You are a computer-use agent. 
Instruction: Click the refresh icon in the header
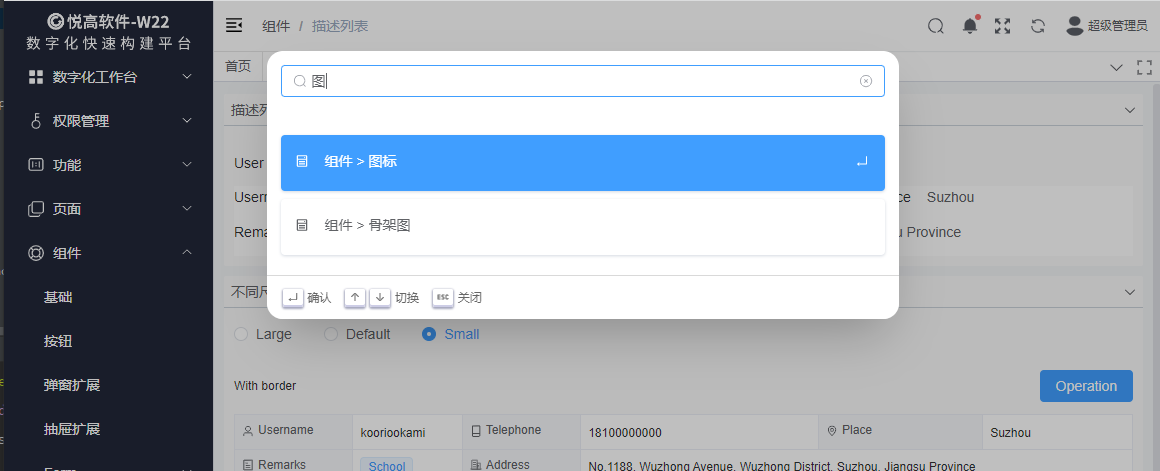tap(1038, 26)
